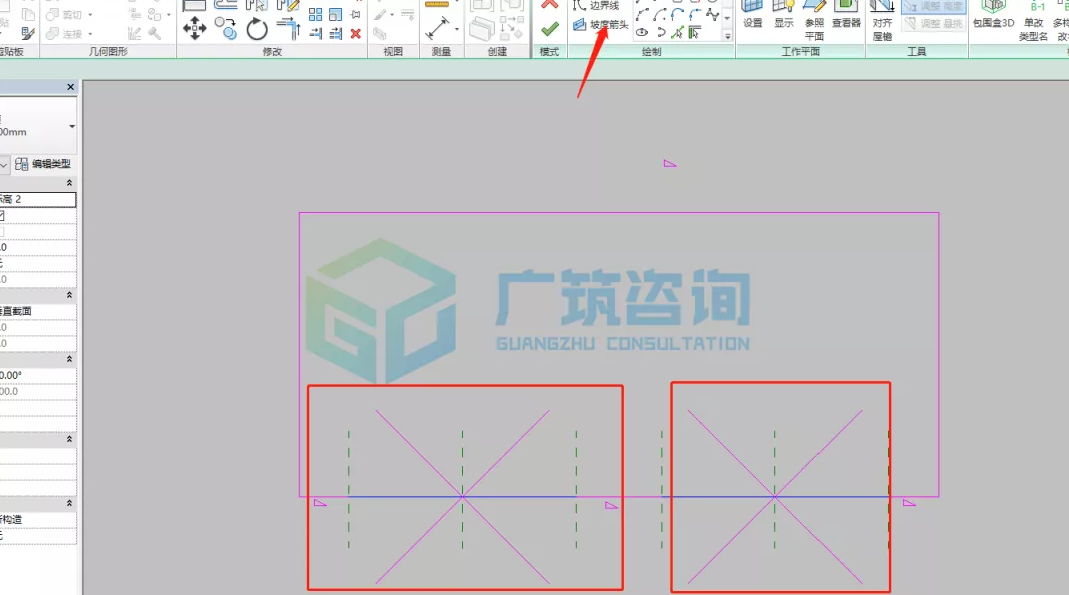Viewport: 1069px width, 595px height.
Task: Collapse the properties section containing 标高 2
Action: pos(69,183)
